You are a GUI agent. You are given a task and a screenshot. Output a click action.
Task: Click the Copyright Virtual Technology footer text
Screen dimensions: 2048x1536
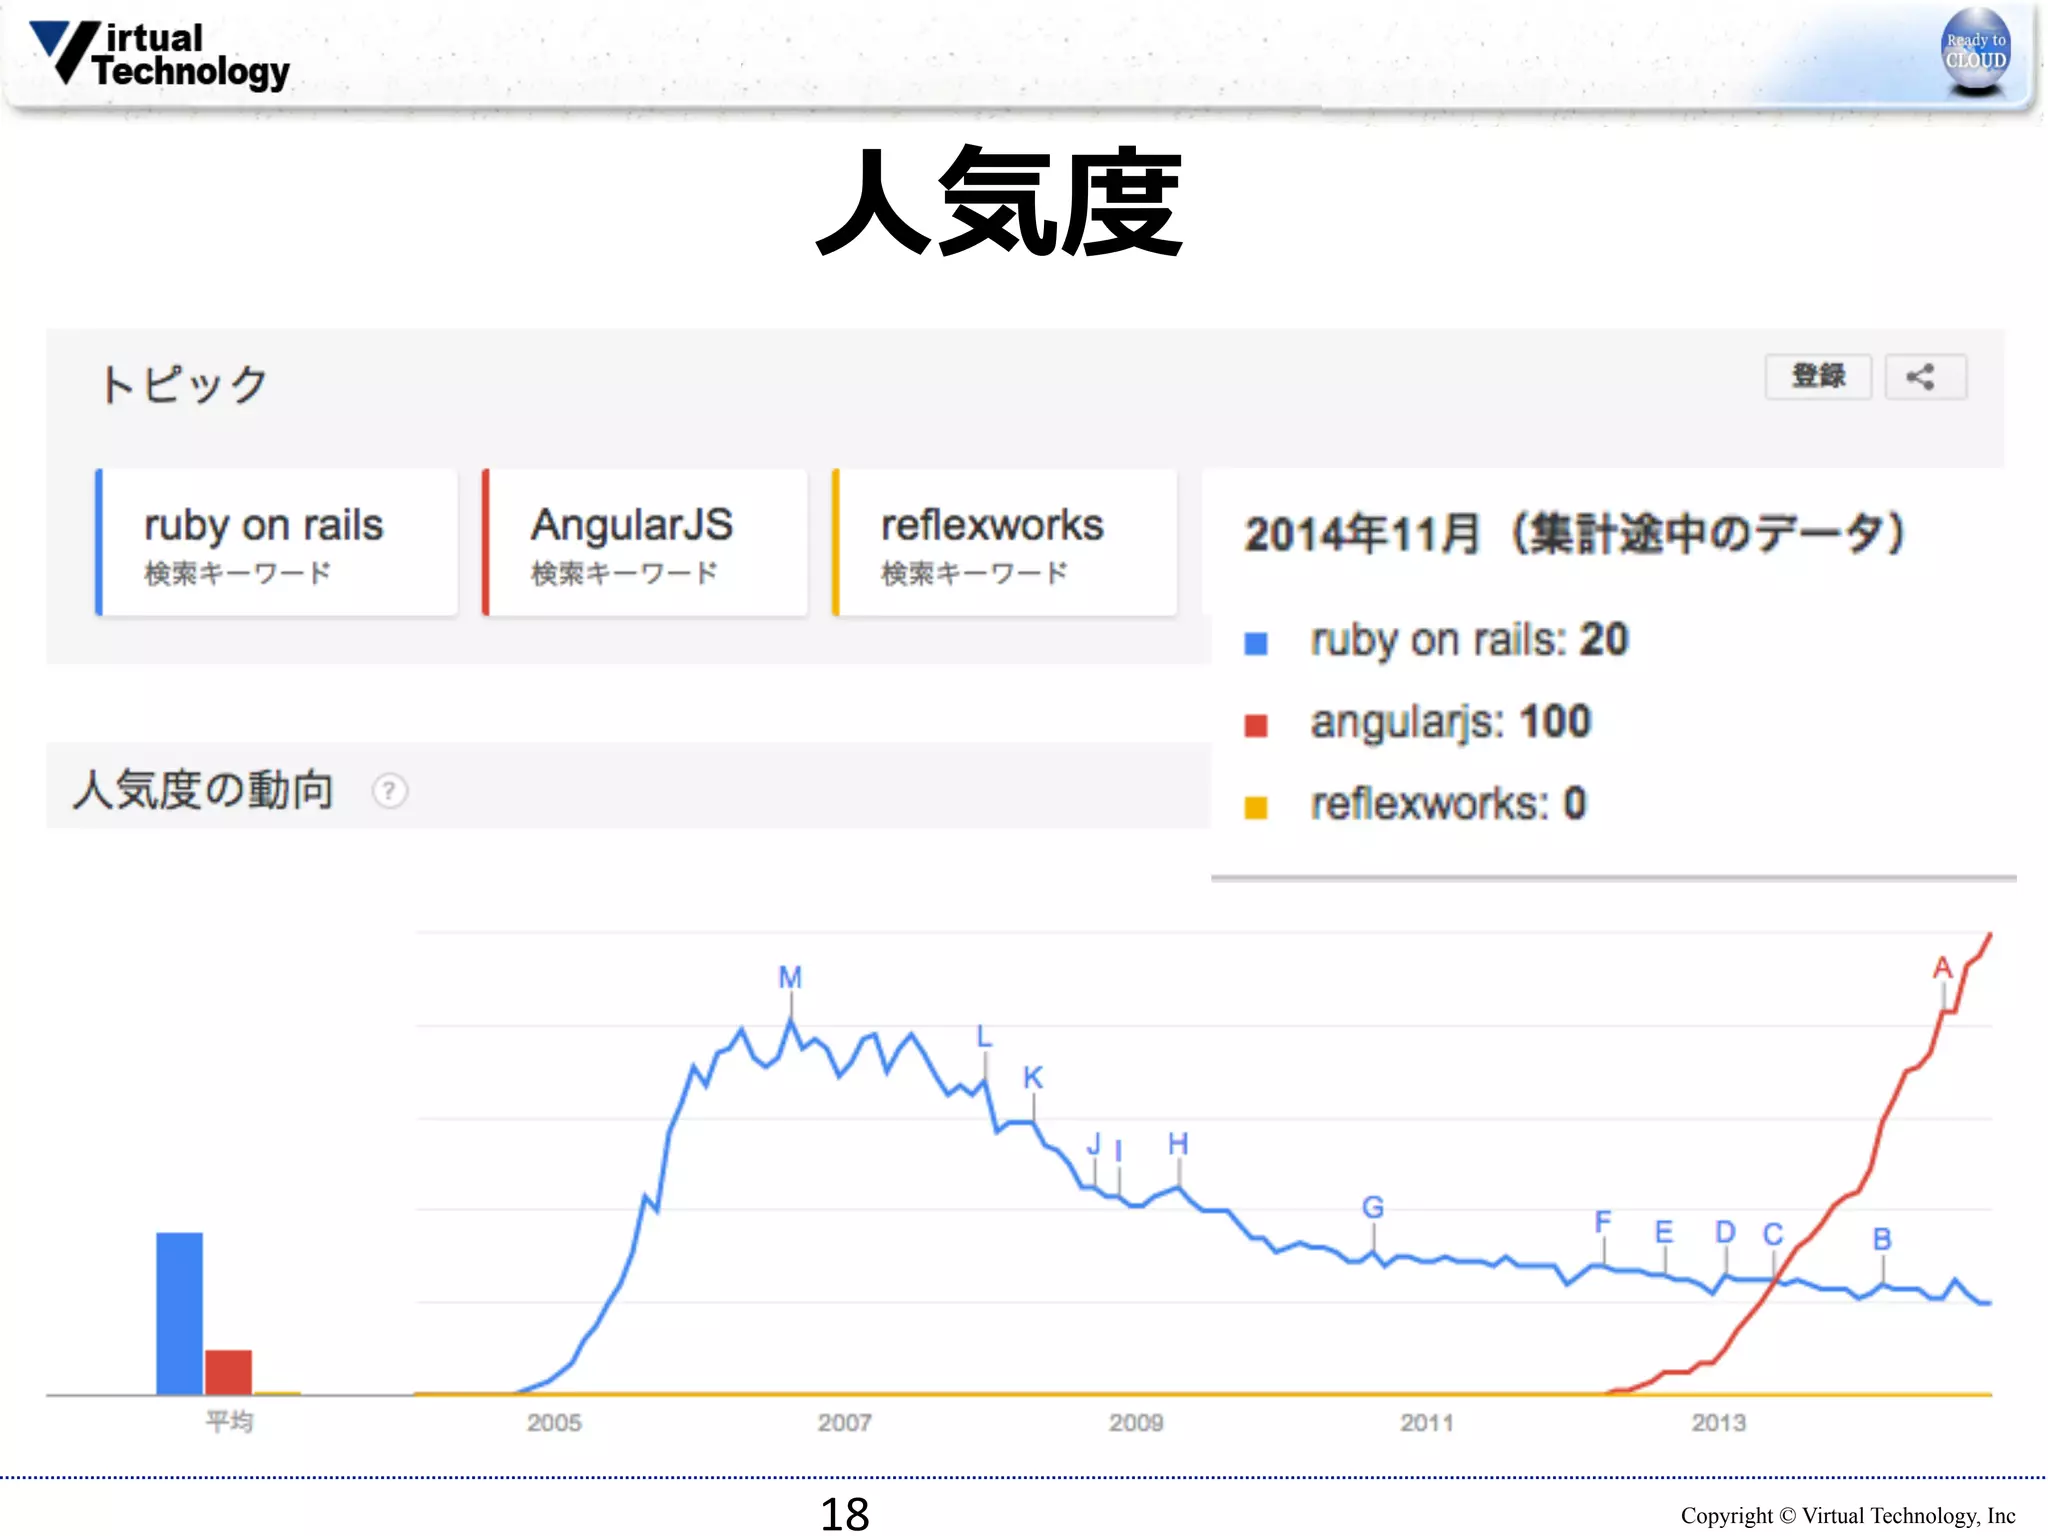click(1848, 1516)
